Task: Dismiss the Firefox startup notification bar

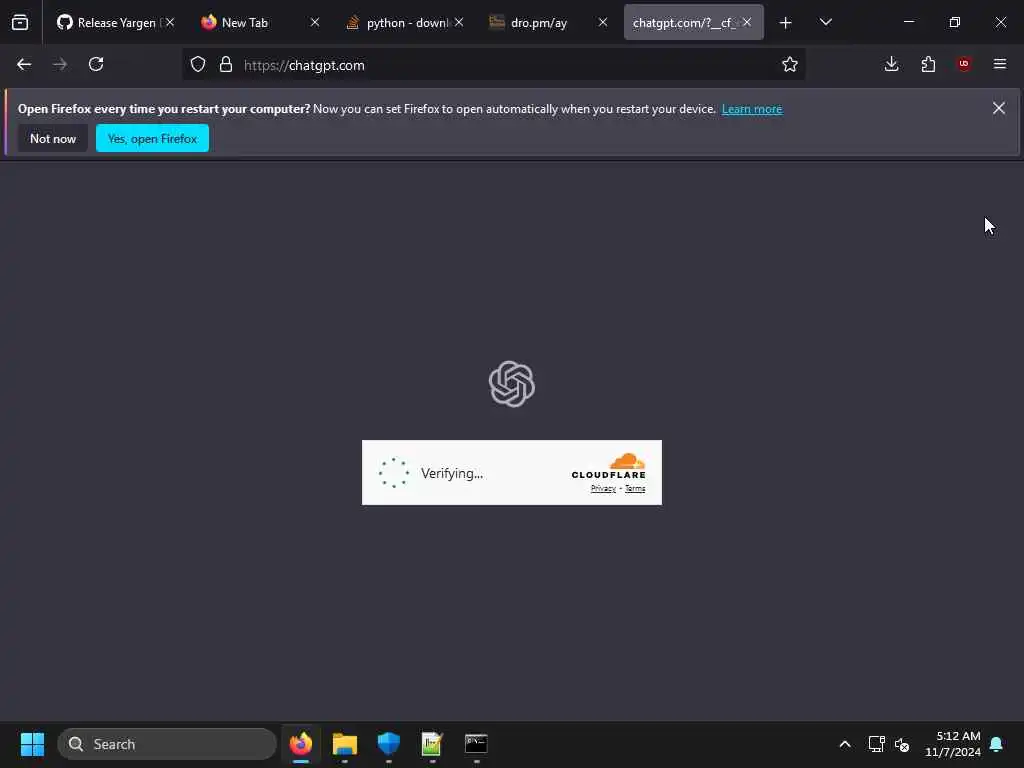Action: point(999,108)
